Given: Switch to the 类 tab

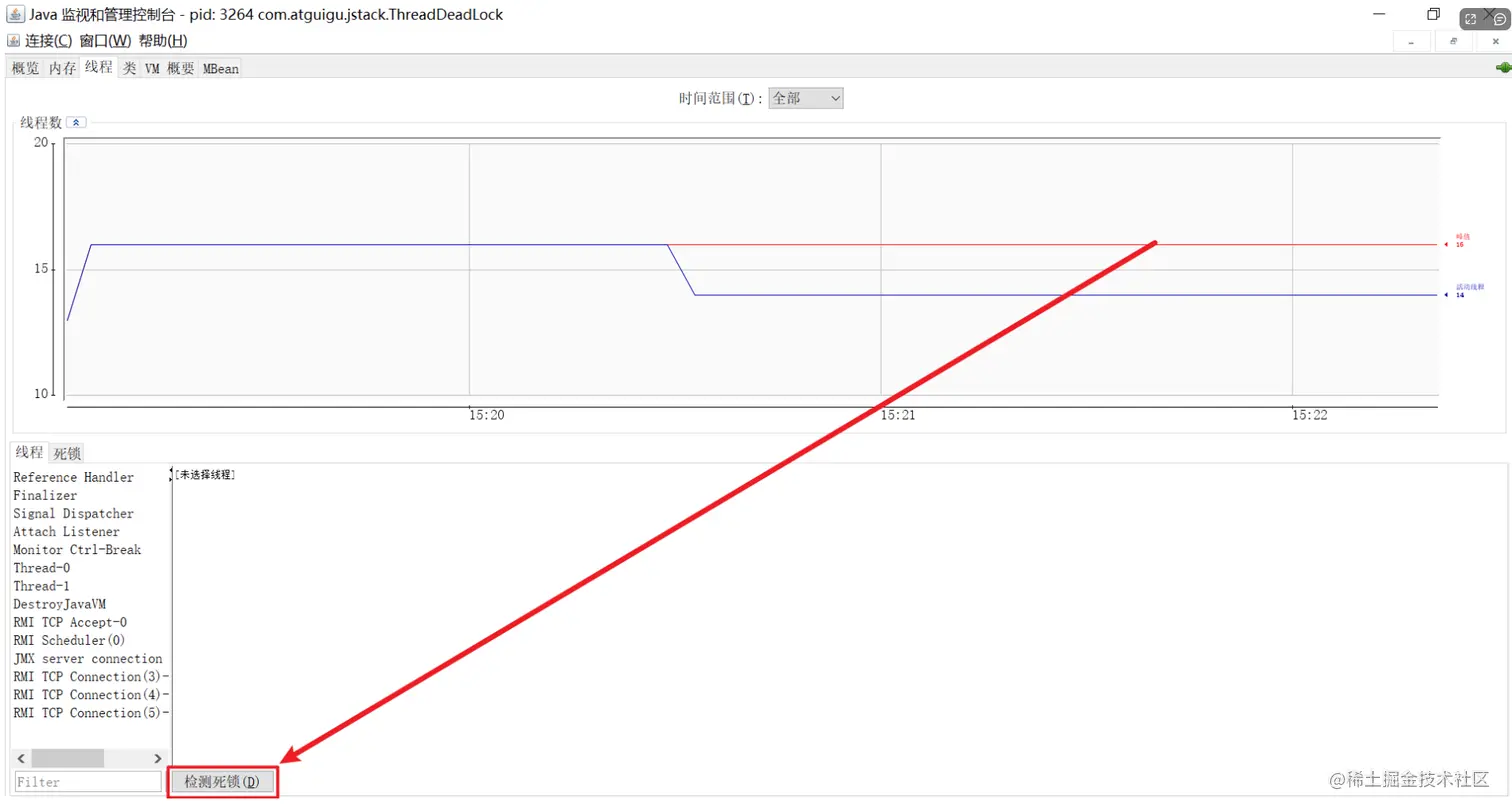Looking at the screenshot, I should pyautogui.click(x=129, y=69).
